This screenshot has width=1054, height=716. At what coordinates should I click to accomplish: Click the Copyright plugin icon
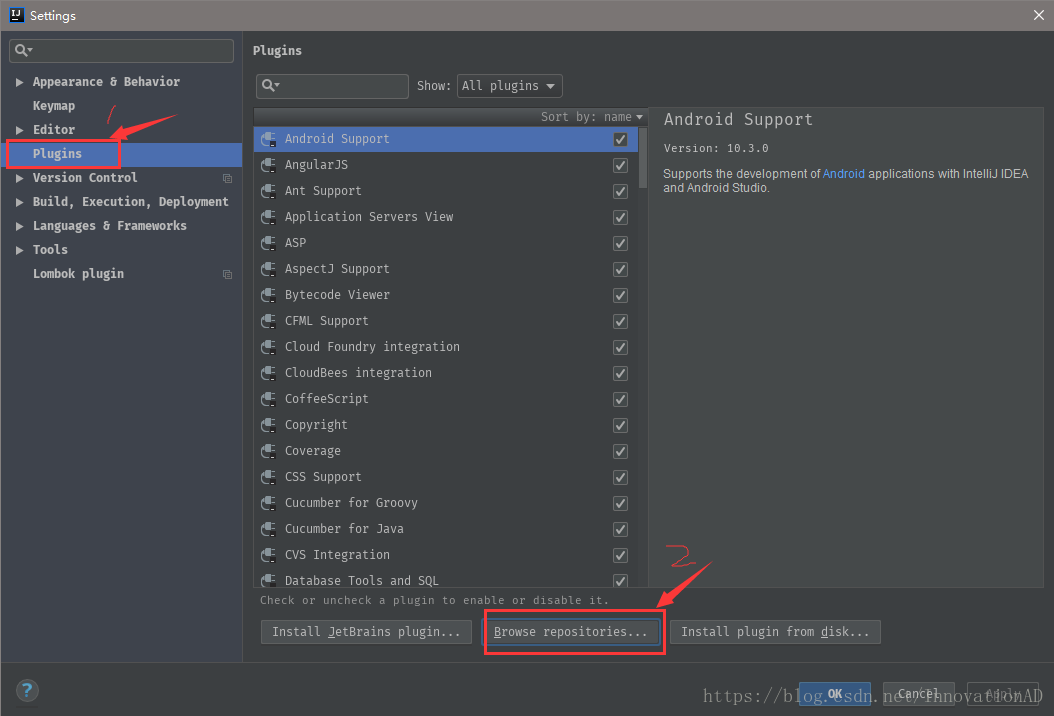coord(268,425)
